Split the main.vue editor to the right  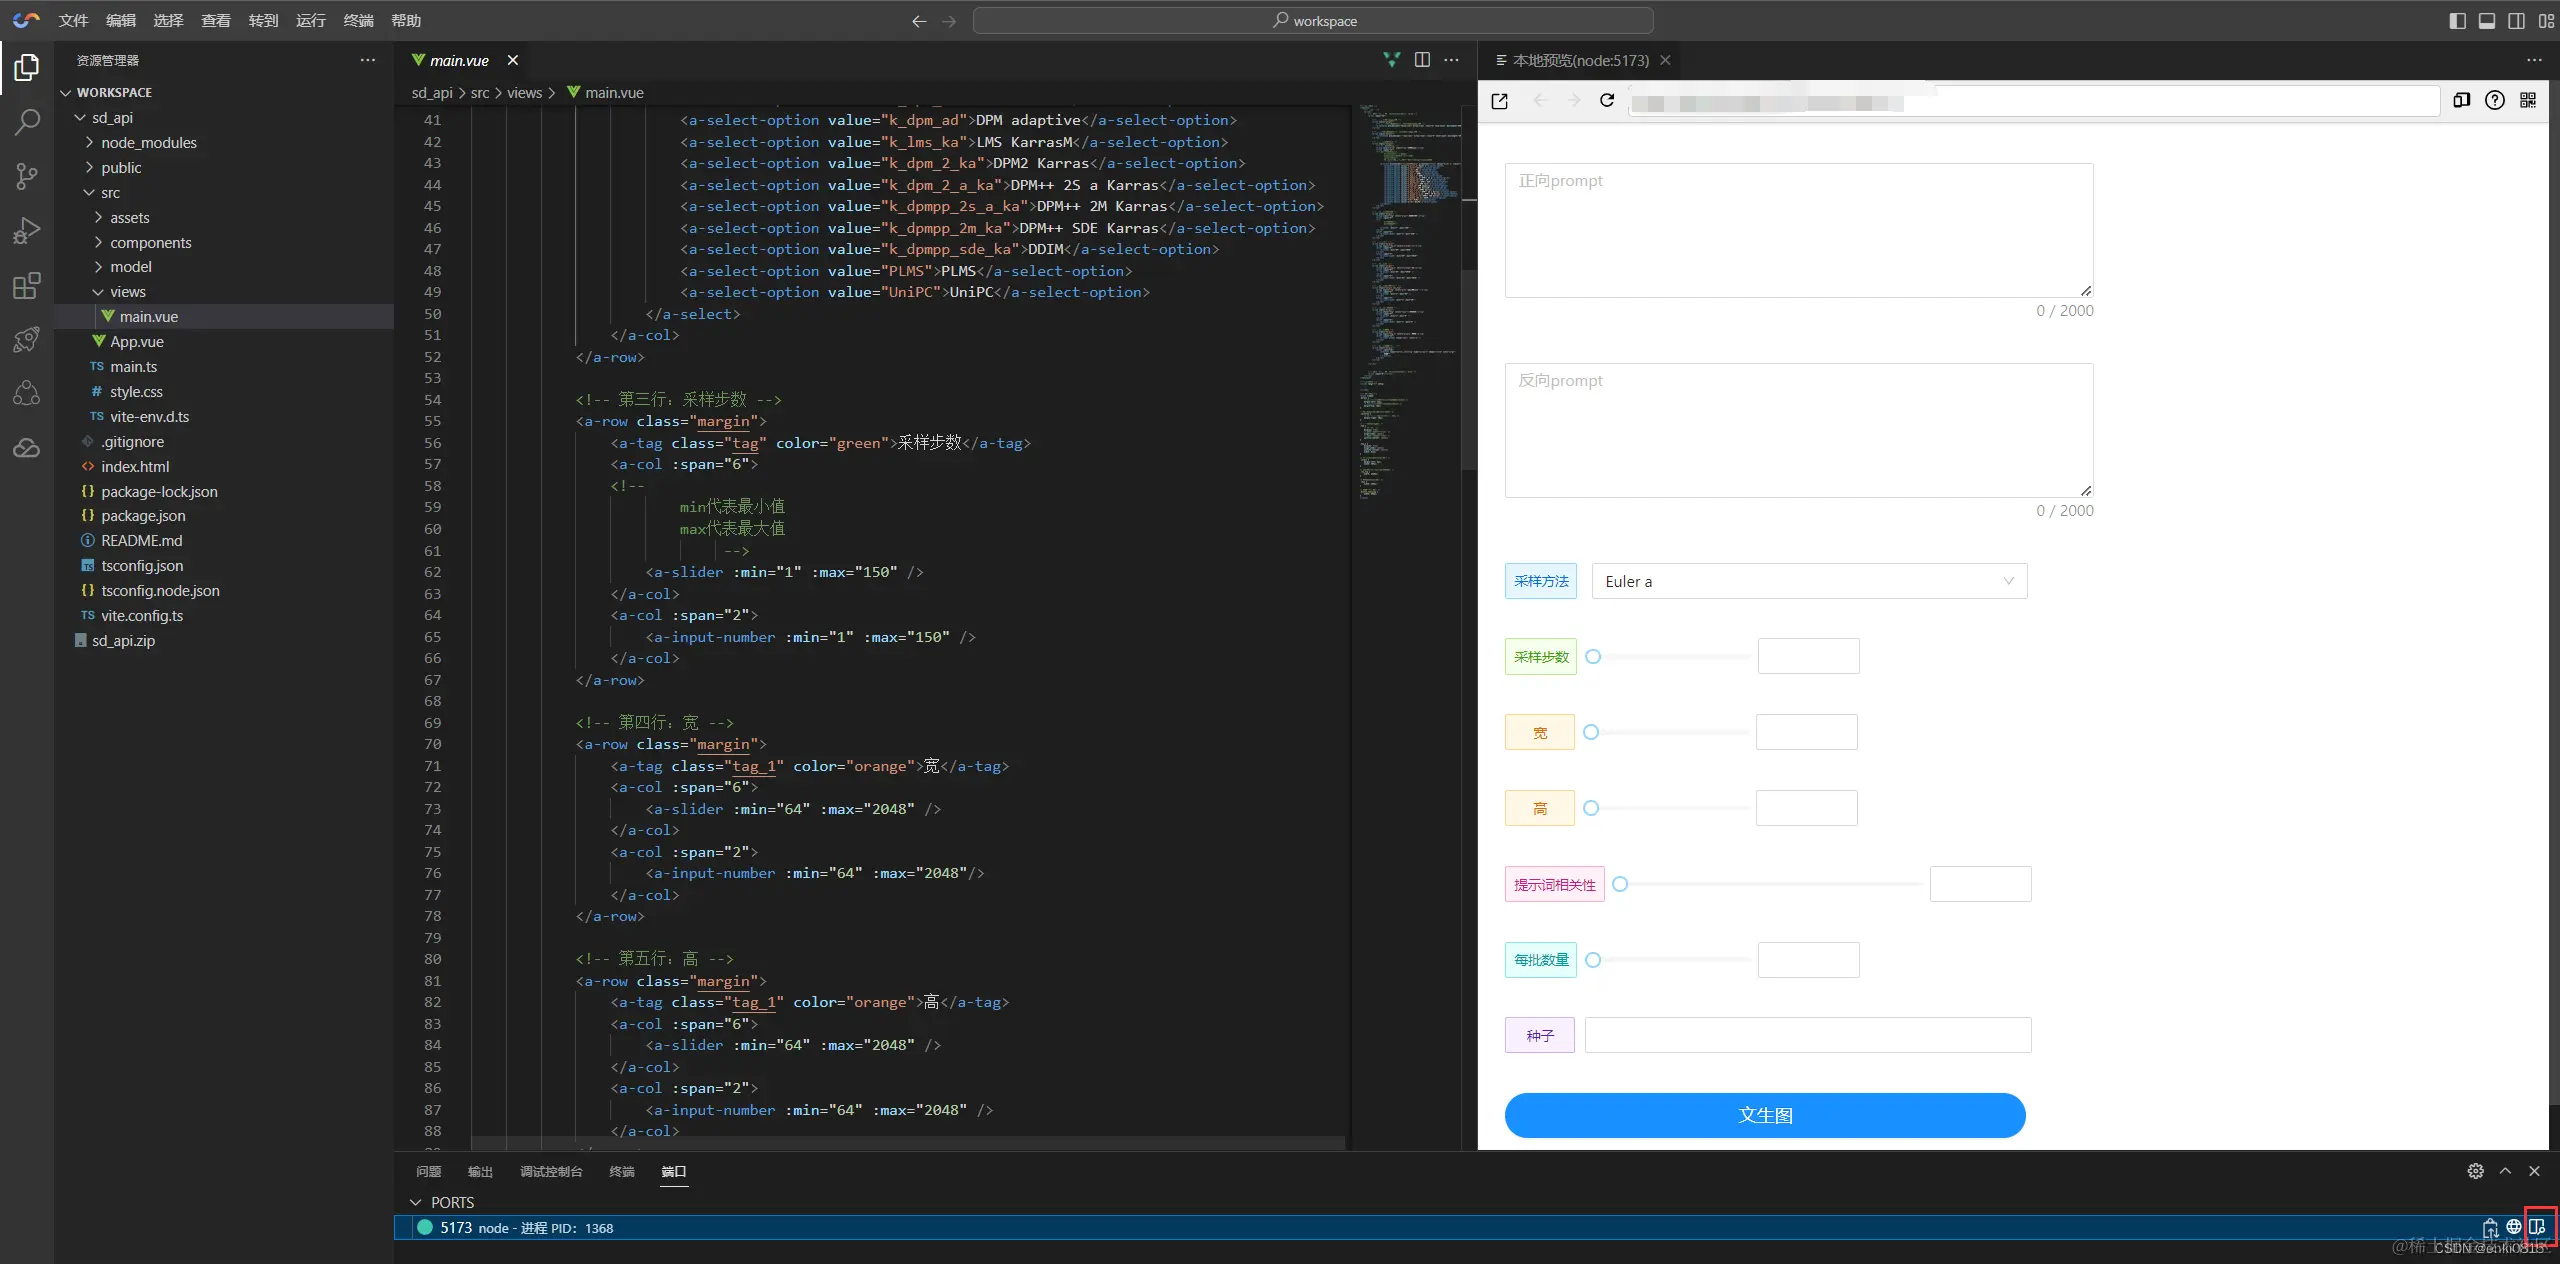pos(1422,60)
